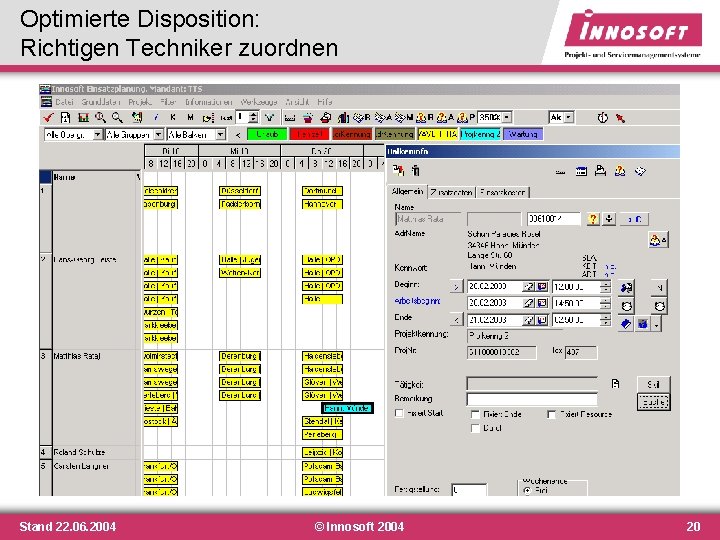Click the first icon in Balkeninfo toolbar
720x540 pixels.
(x=399, y=171)
